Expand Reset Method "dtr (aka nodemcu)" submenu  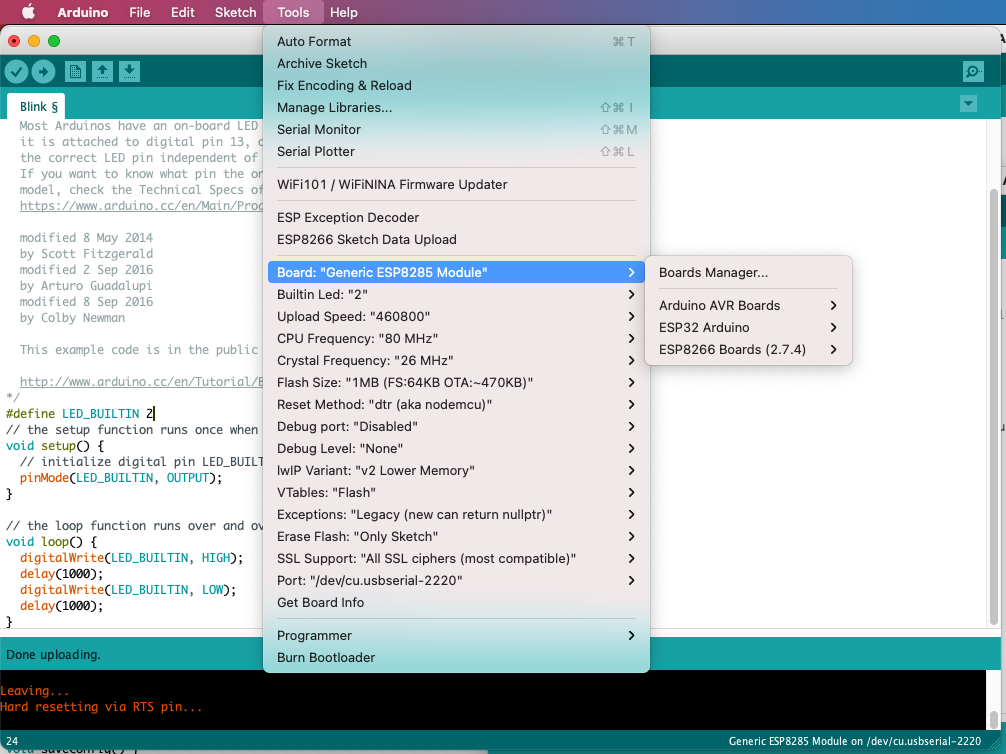[x=456, y=404]
